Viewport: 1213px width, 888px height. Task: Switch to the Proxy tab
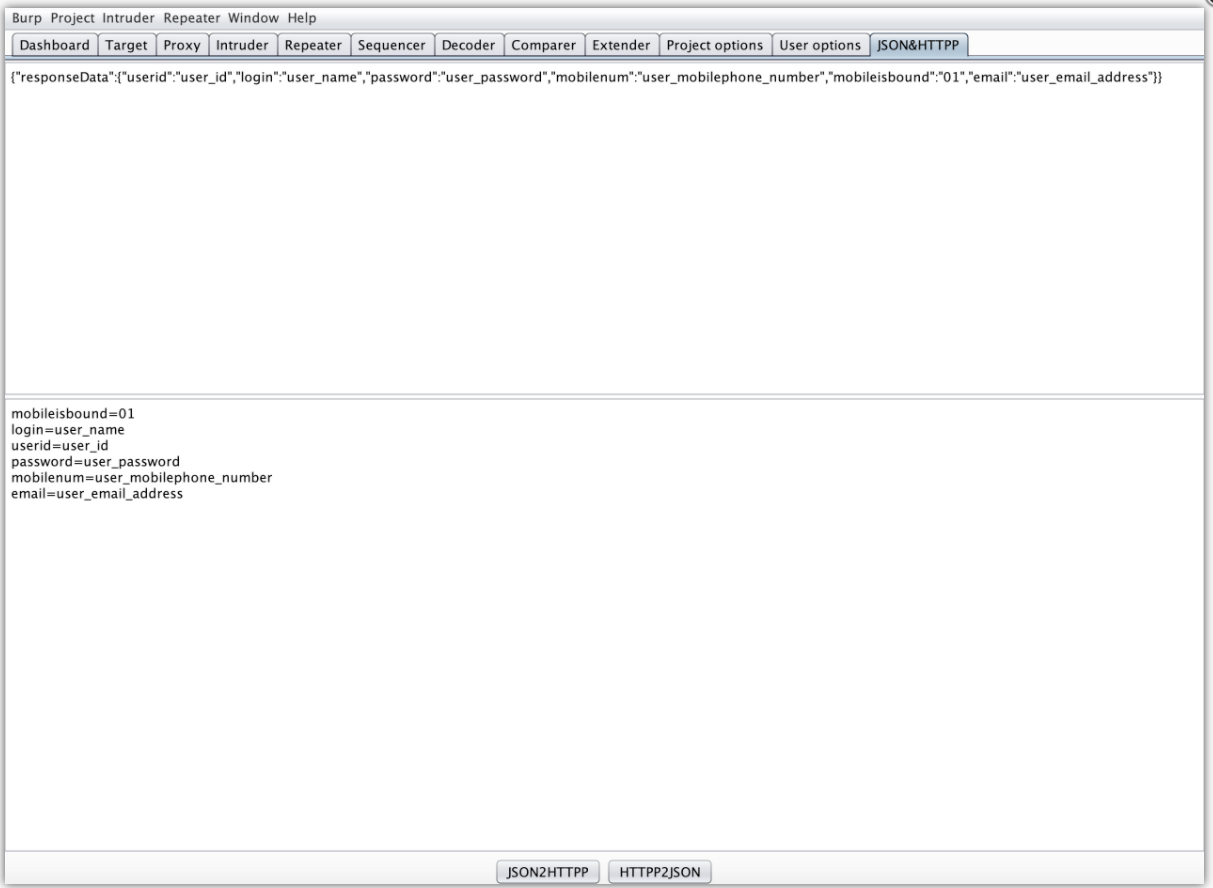coord(182,45)
